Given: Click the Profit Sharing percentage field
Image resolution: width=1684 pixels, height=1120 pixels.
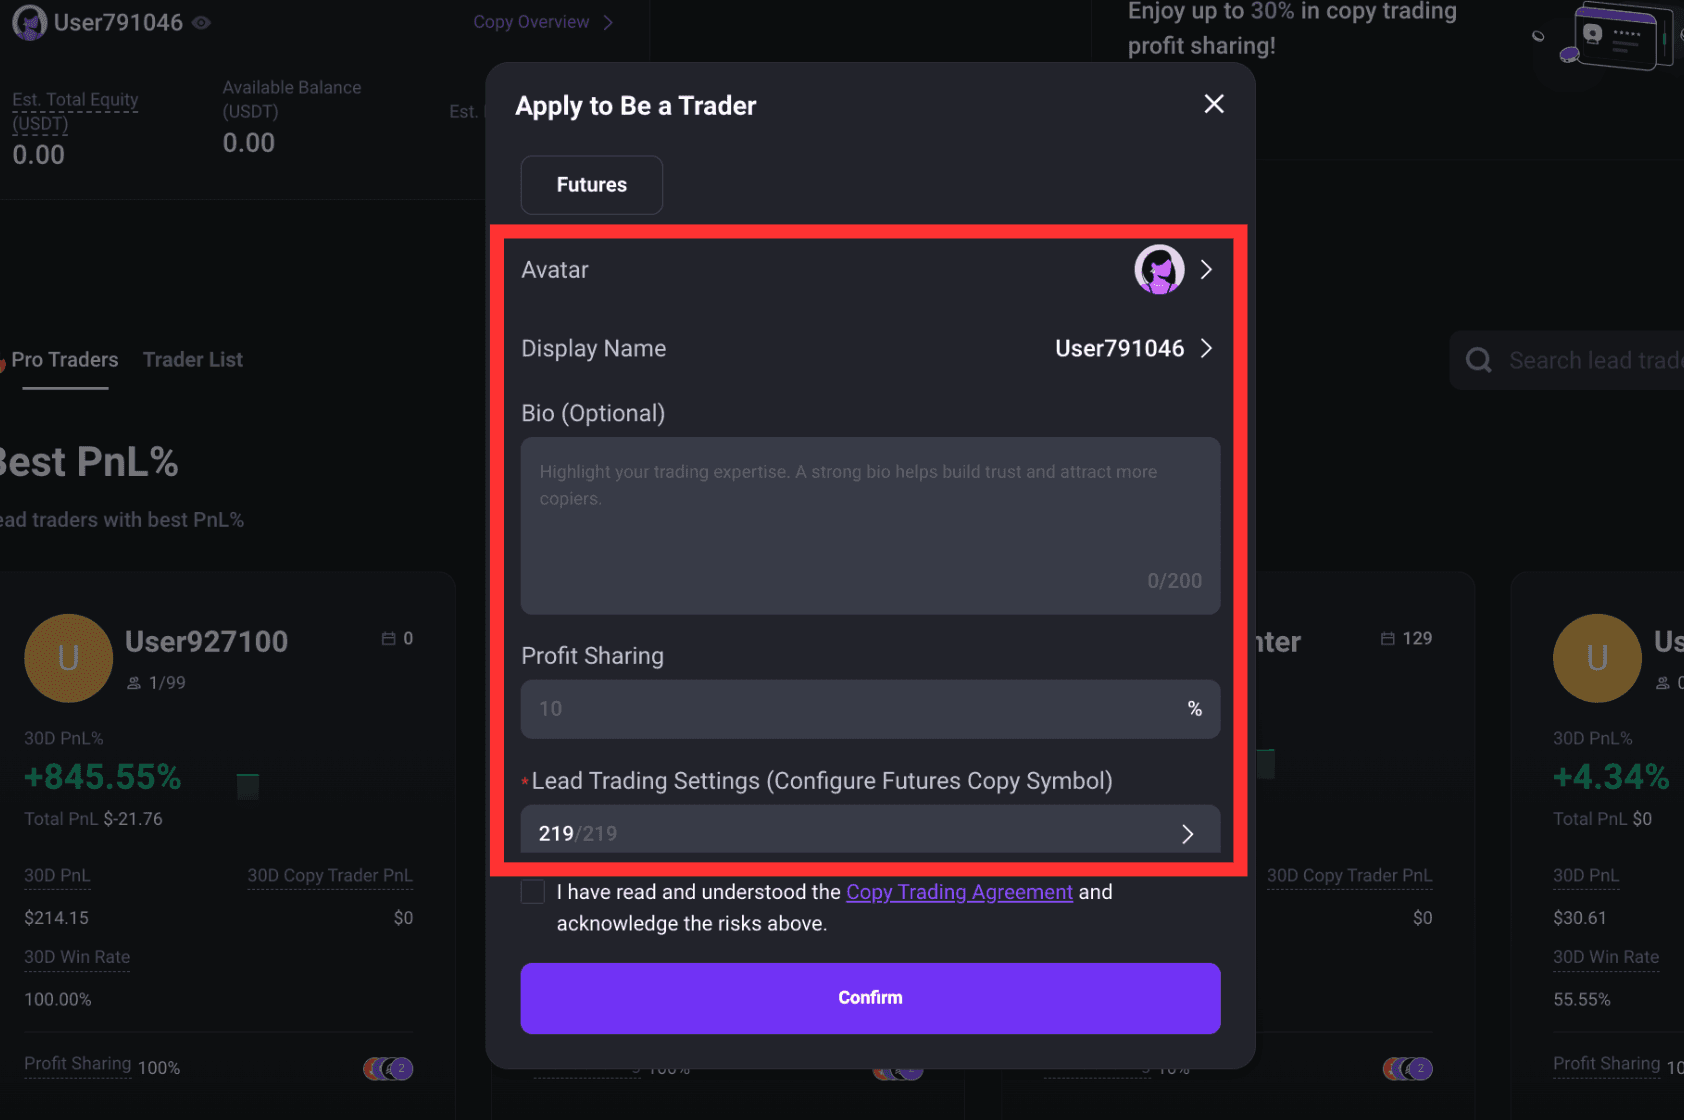Looking at the screenshot, I should click(870, 709).
